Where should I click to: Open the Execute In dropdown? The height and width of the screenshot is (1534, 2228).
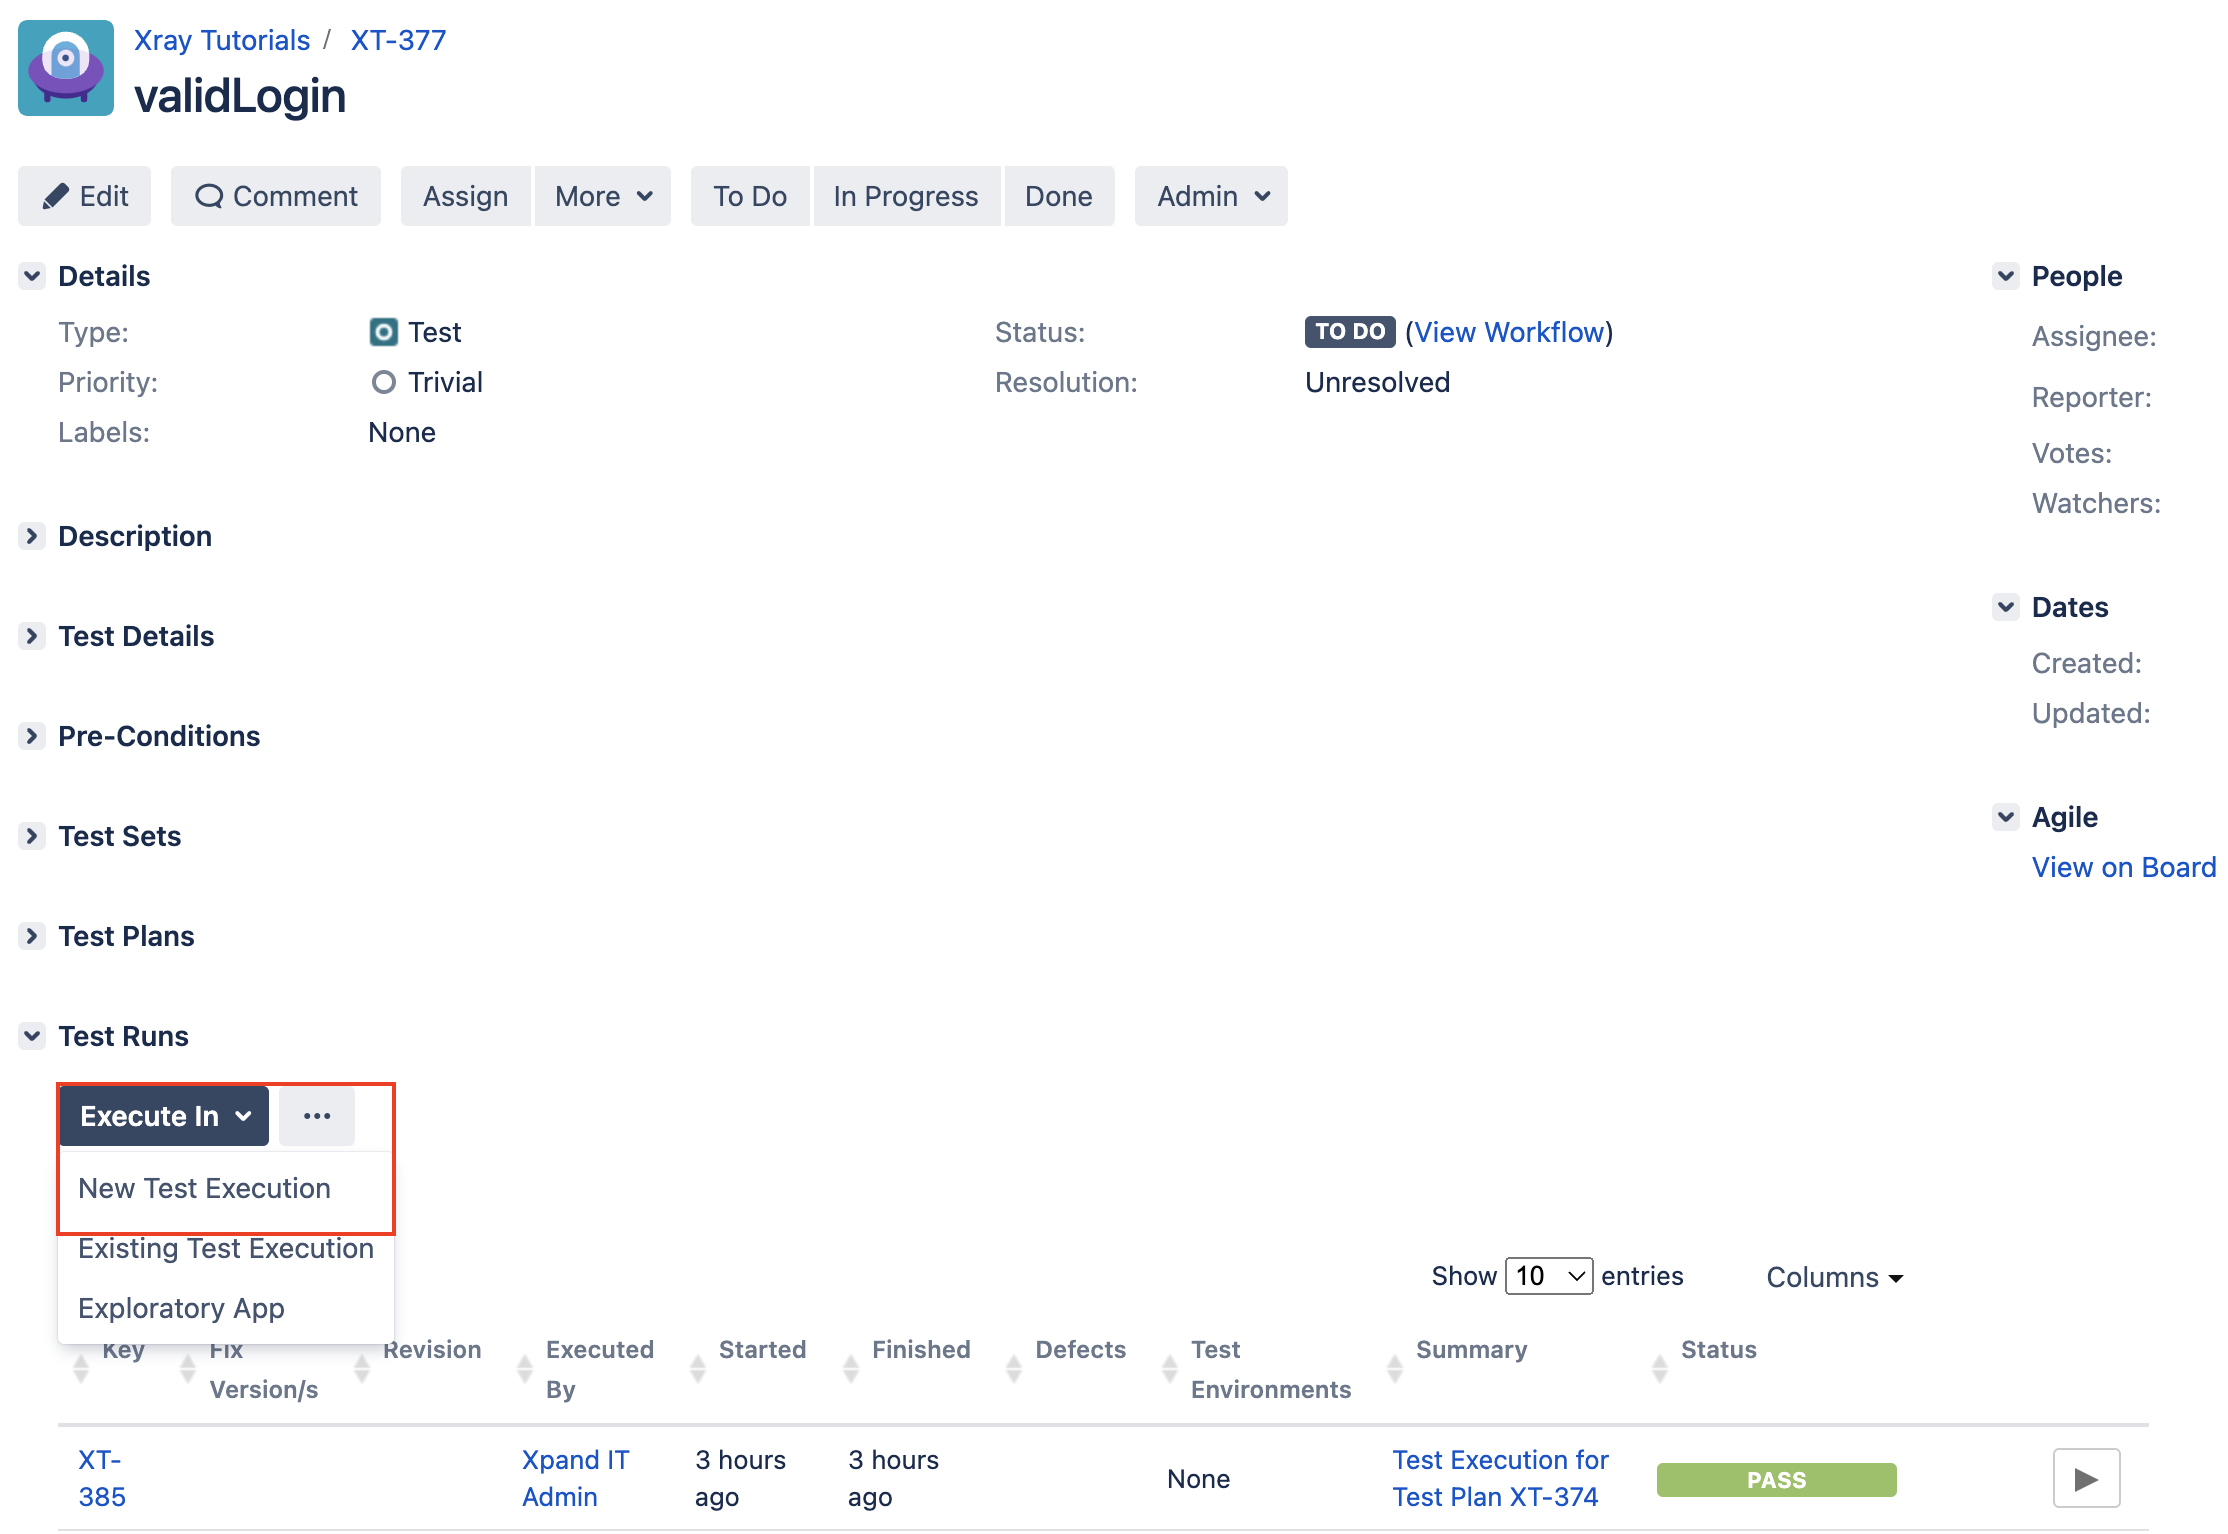(x=164, y=1116)
